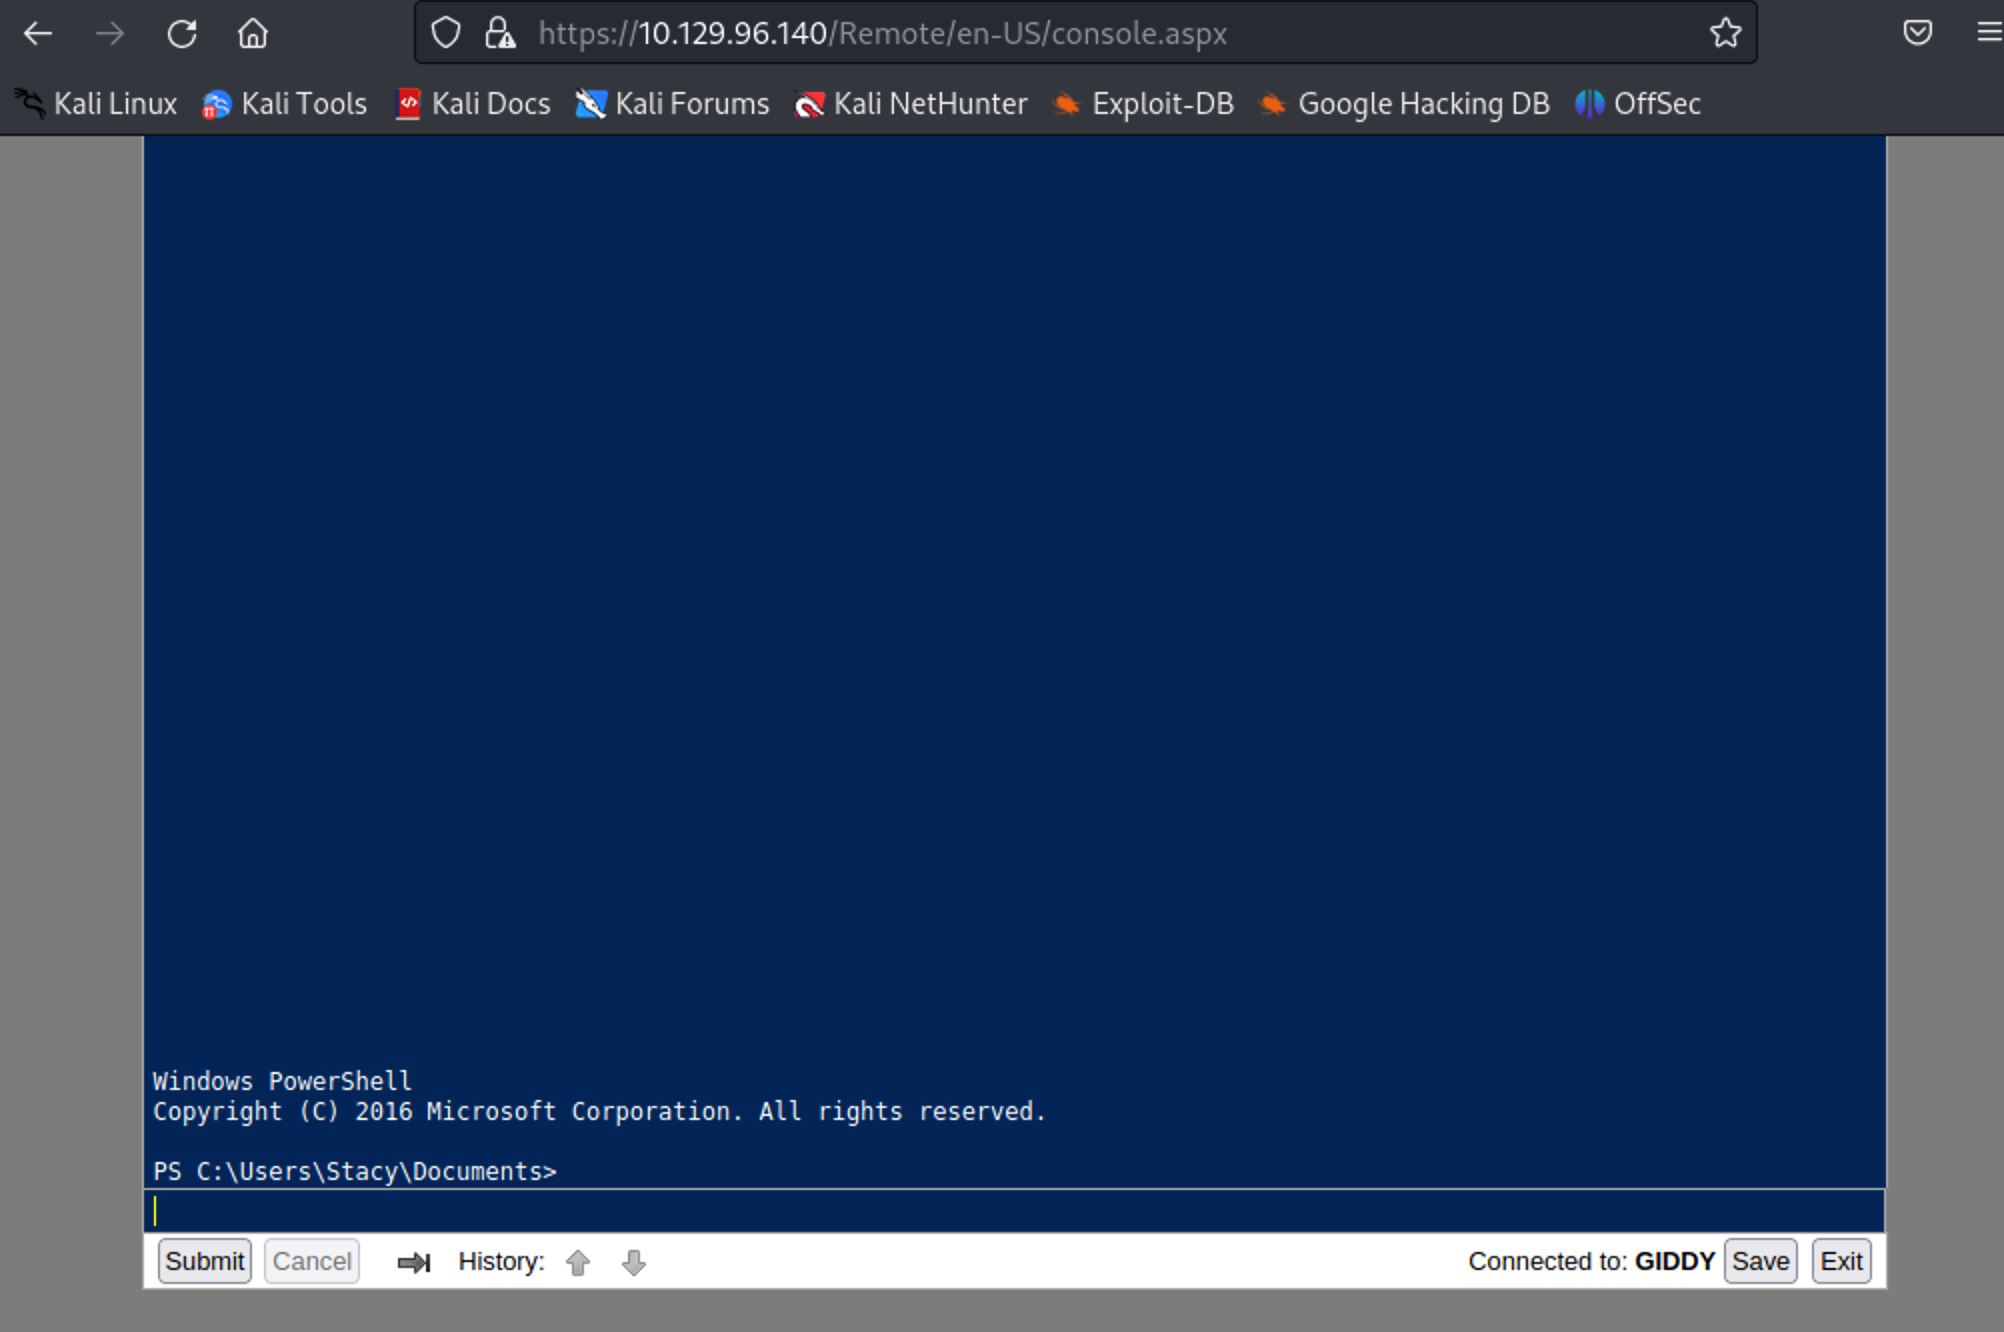Open the Pocket save icon

click(x=1917, y=33)
